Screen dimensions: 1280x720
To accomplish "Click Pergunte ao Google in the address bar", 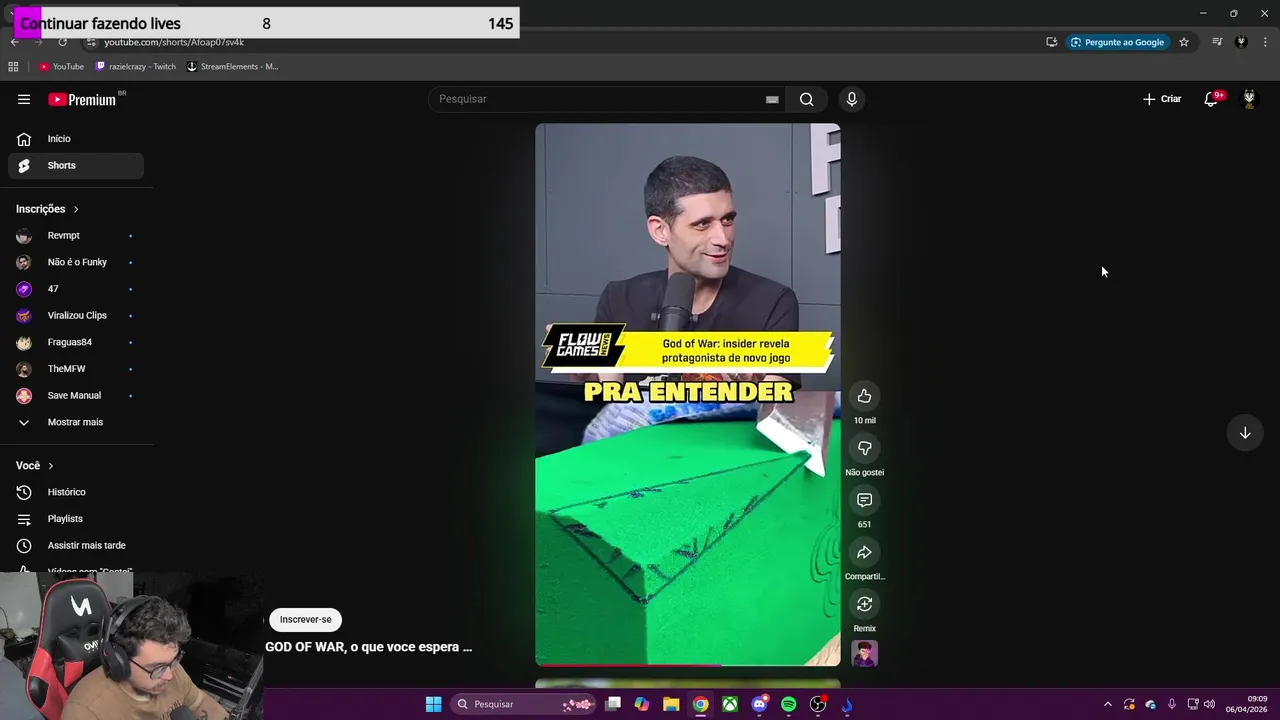I will 1117,42.
